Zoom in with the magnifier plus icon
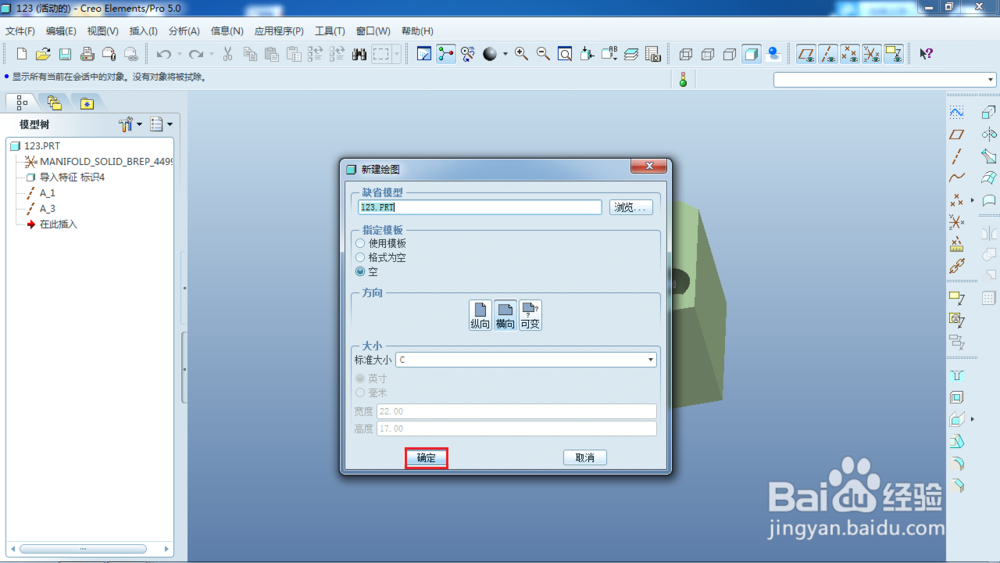This screenshot has width=1000, height=563. pyautogui.click(x=521, y=54)
